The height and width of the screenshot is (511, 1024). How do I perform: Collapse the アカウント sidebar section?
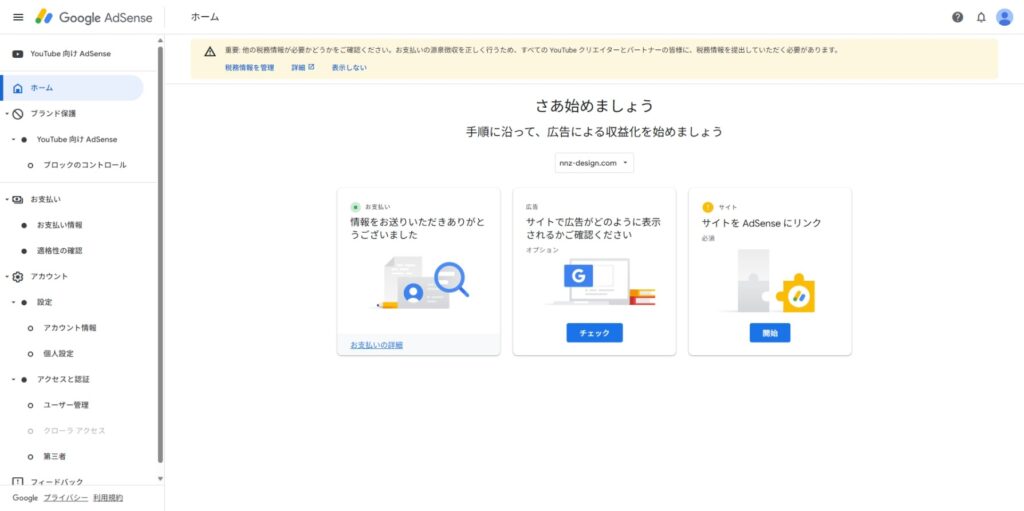coord(7,277)
